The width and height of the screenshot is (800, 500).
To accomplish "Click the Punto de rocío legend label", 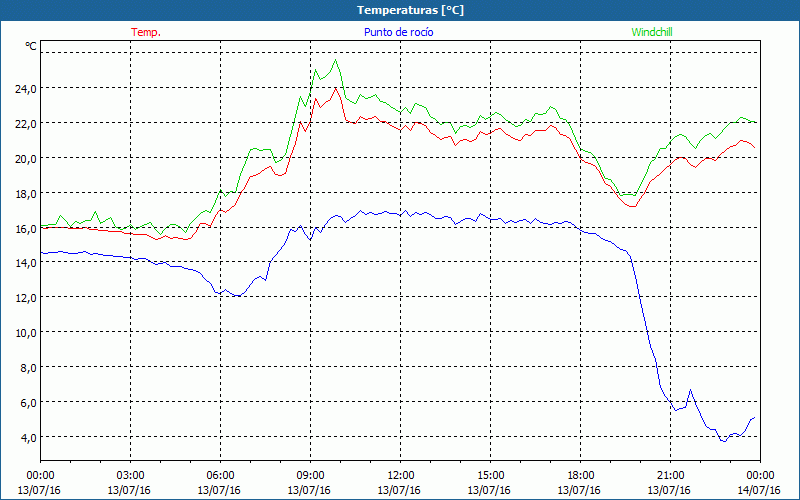I will pos(398,32).
